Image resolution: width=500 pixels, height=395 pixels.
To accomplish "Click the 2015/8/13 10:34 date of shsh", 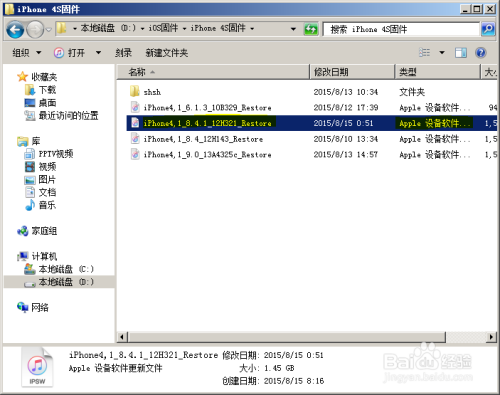I will pyautogui.click(x=346, y=92).
